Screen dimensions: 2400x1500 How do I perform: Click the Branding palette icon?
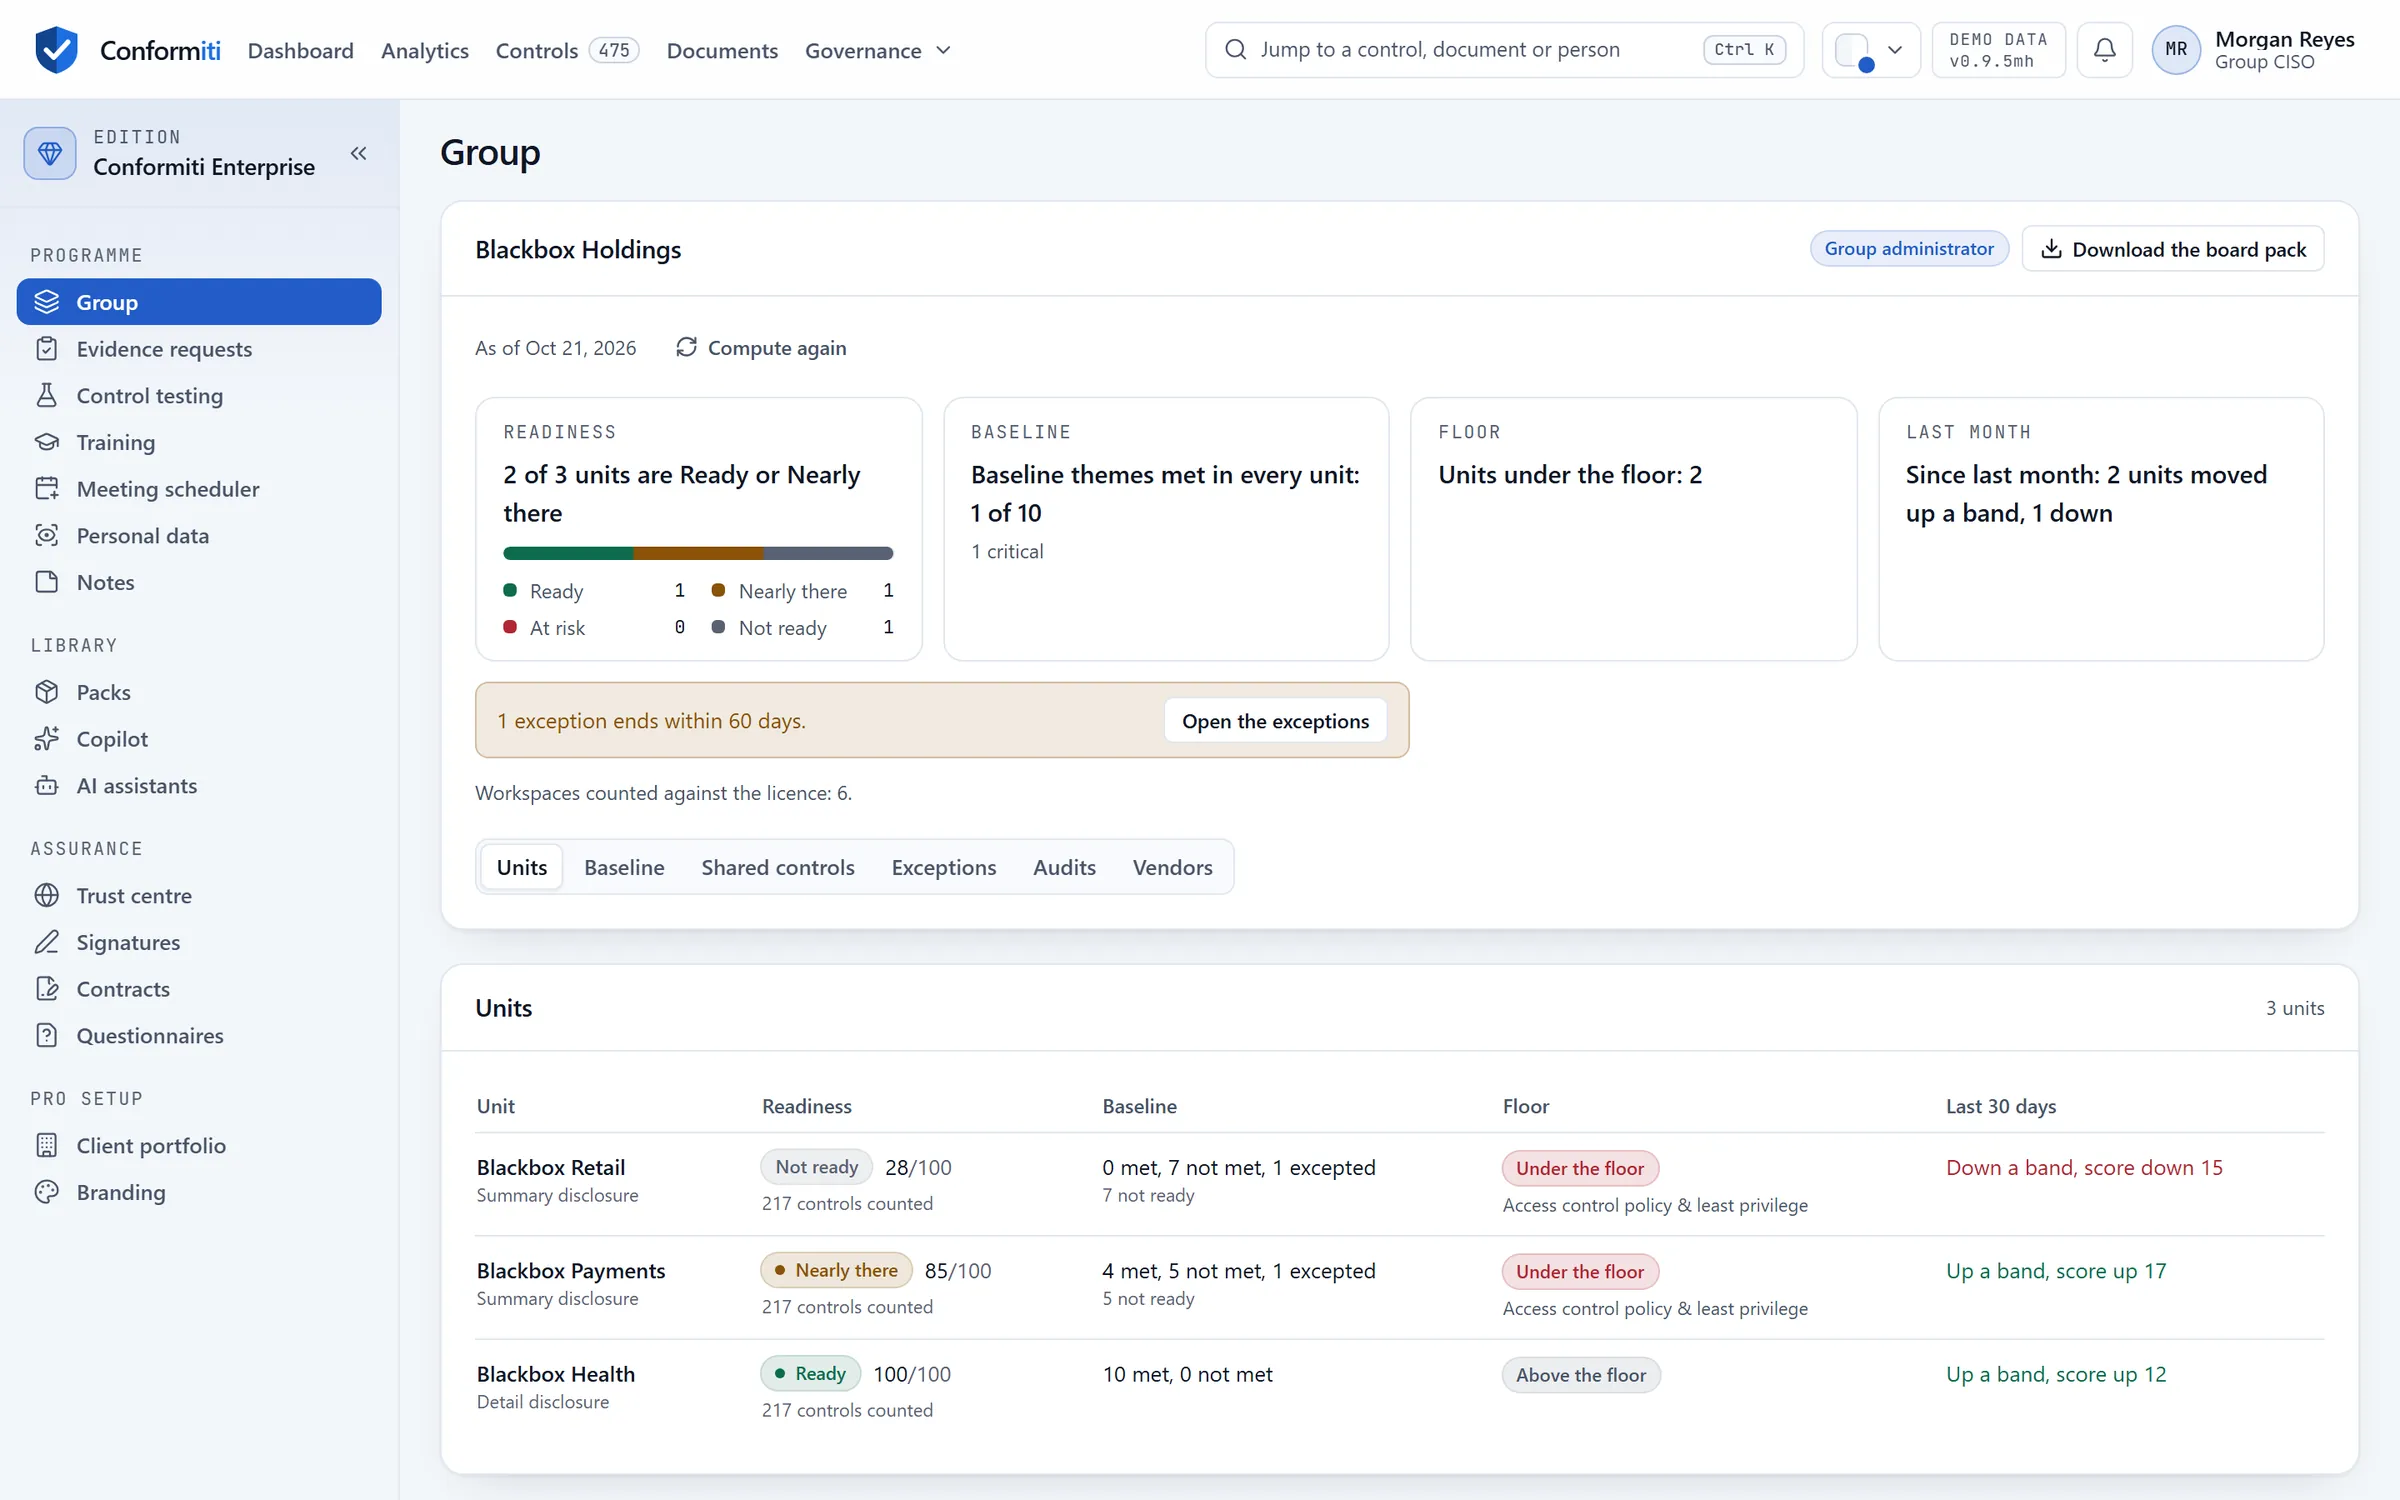[47, 1192]
